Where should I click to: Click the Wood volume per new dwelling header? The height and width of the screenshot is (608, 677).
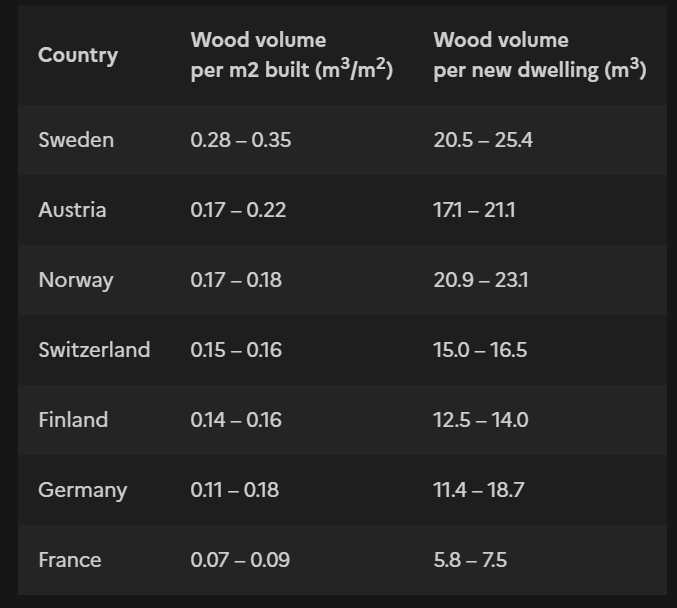pyautogui.click(x=539, y=55)
